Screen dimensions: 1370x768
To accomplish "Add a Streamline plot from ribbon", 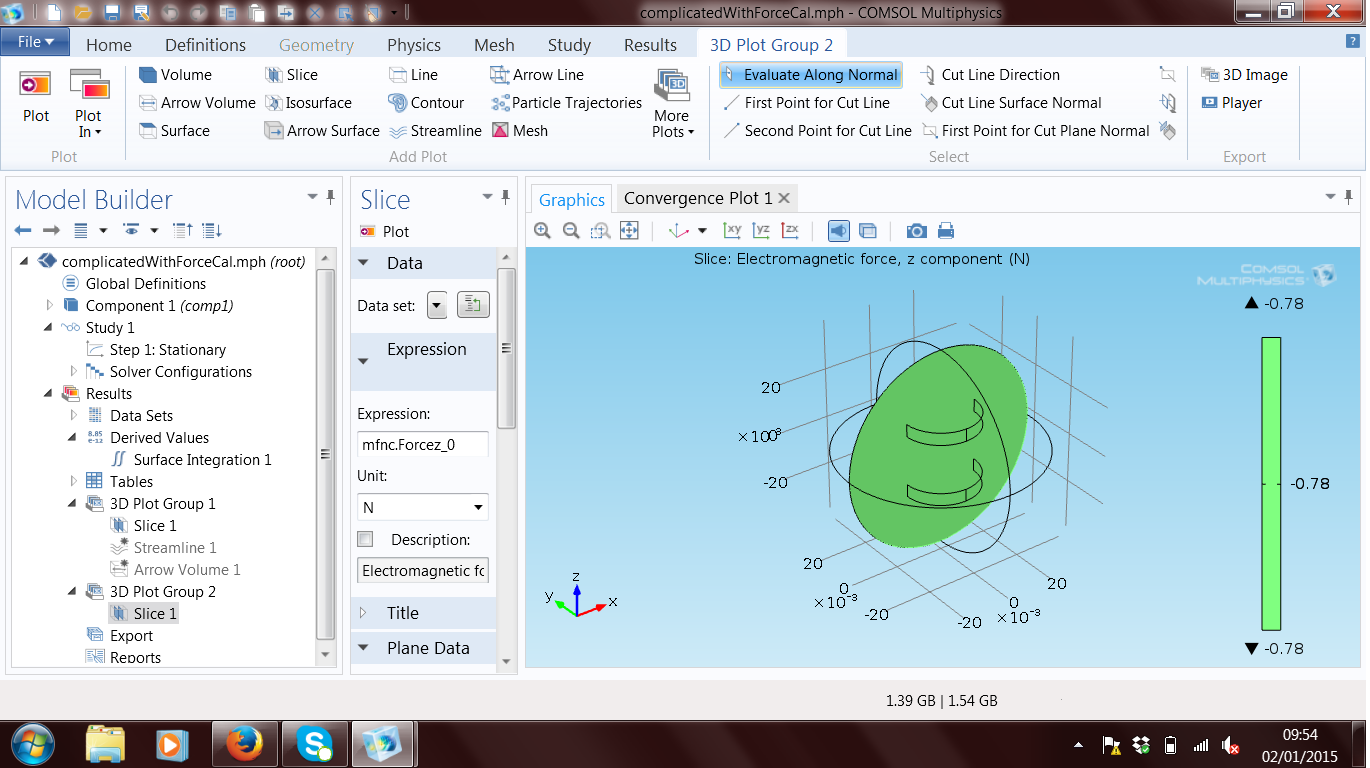I will 435,131.
